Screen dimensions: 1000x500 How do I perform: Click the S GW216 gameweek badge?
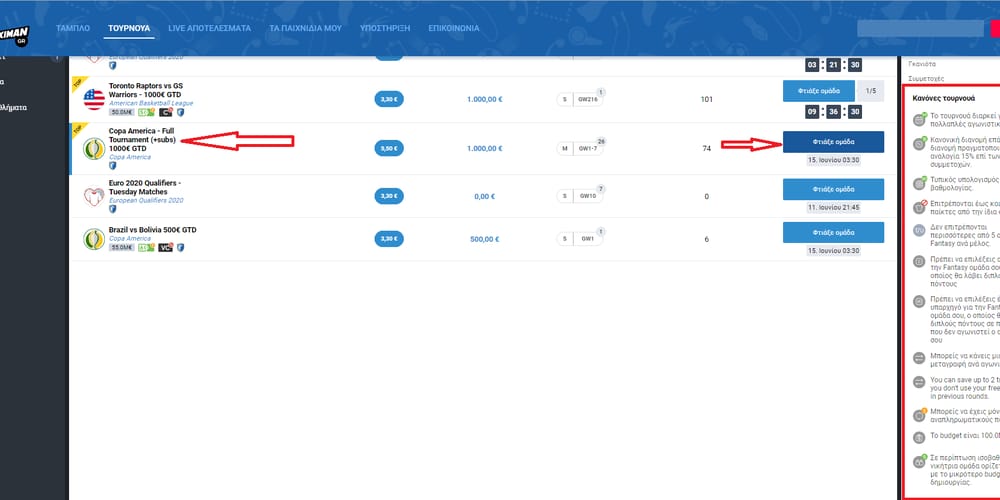coord(579,99)
